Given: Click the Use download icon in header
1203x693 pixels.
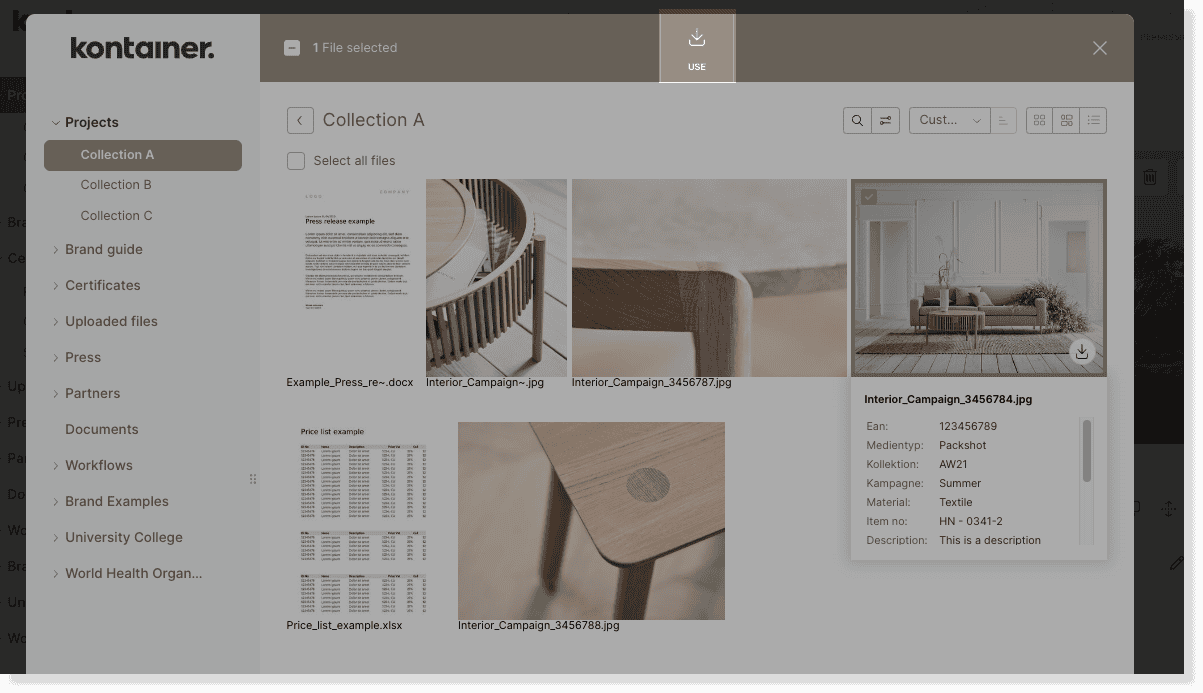Looking at the screenshot, I should 697,47.
